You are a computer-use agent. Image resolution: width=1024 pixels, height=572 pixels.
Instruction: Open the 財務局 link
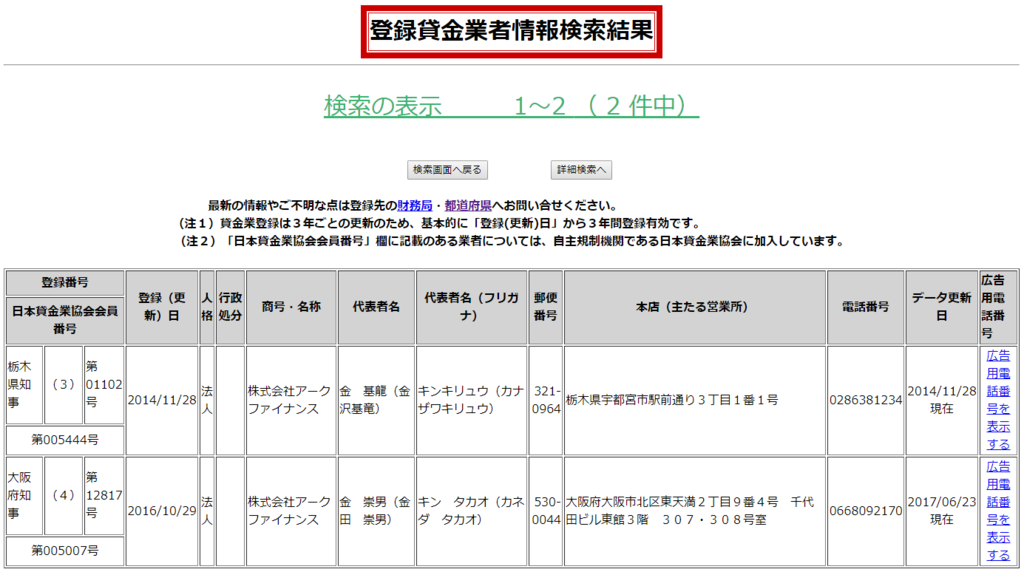point(415,206)
